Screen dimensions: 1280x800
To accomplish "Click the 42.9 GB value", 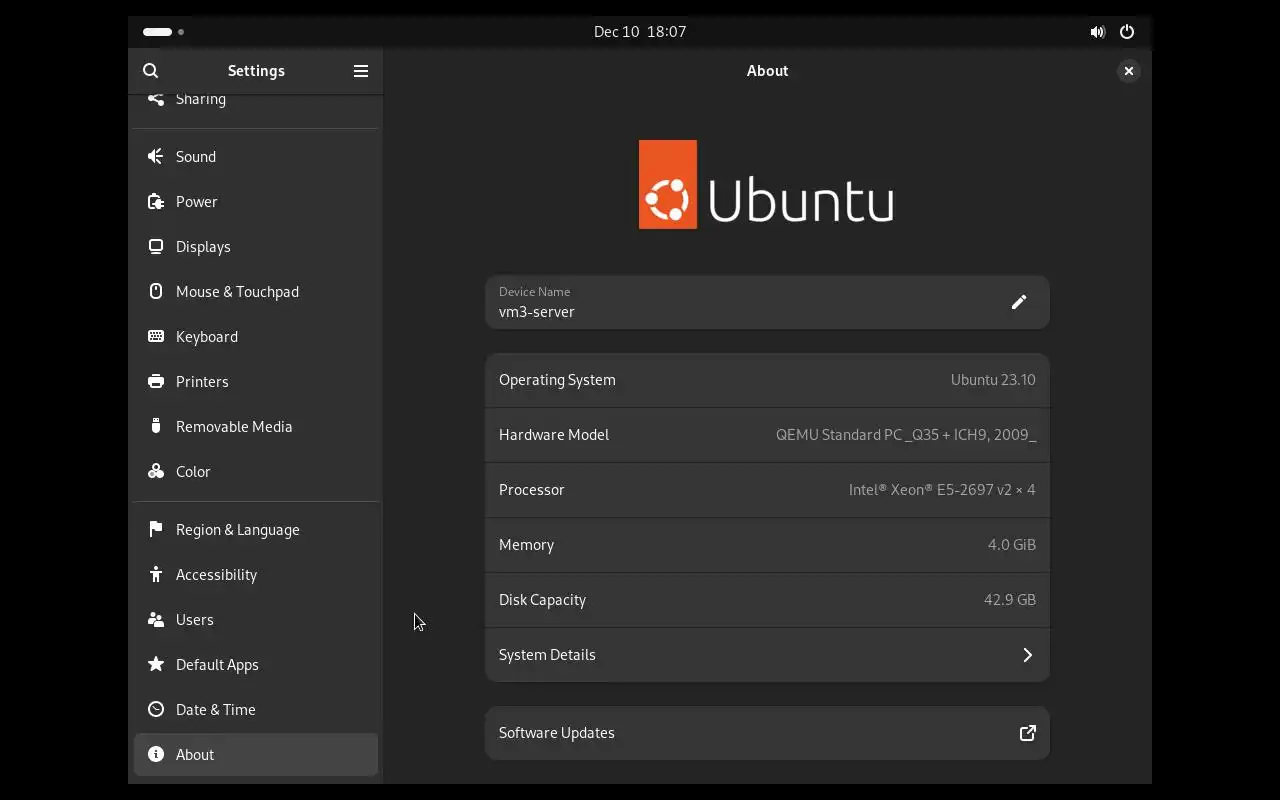I will [1010, 600].
